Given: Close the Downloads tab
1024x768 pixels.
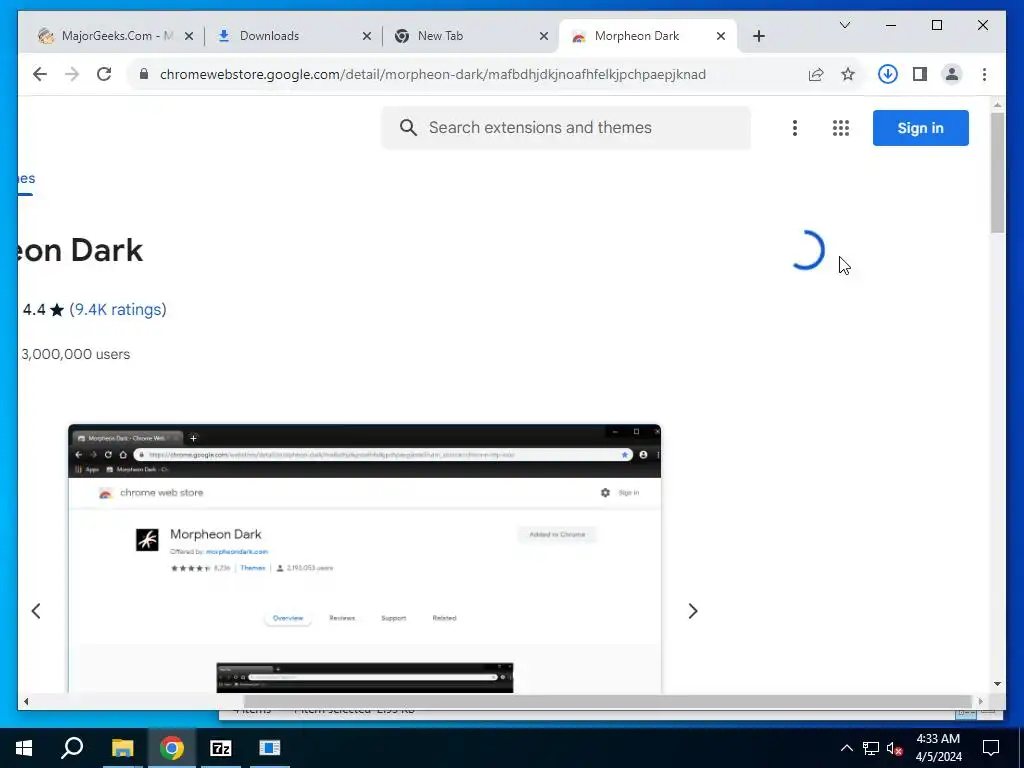Looking at the screenshot, I should (367, 37).
